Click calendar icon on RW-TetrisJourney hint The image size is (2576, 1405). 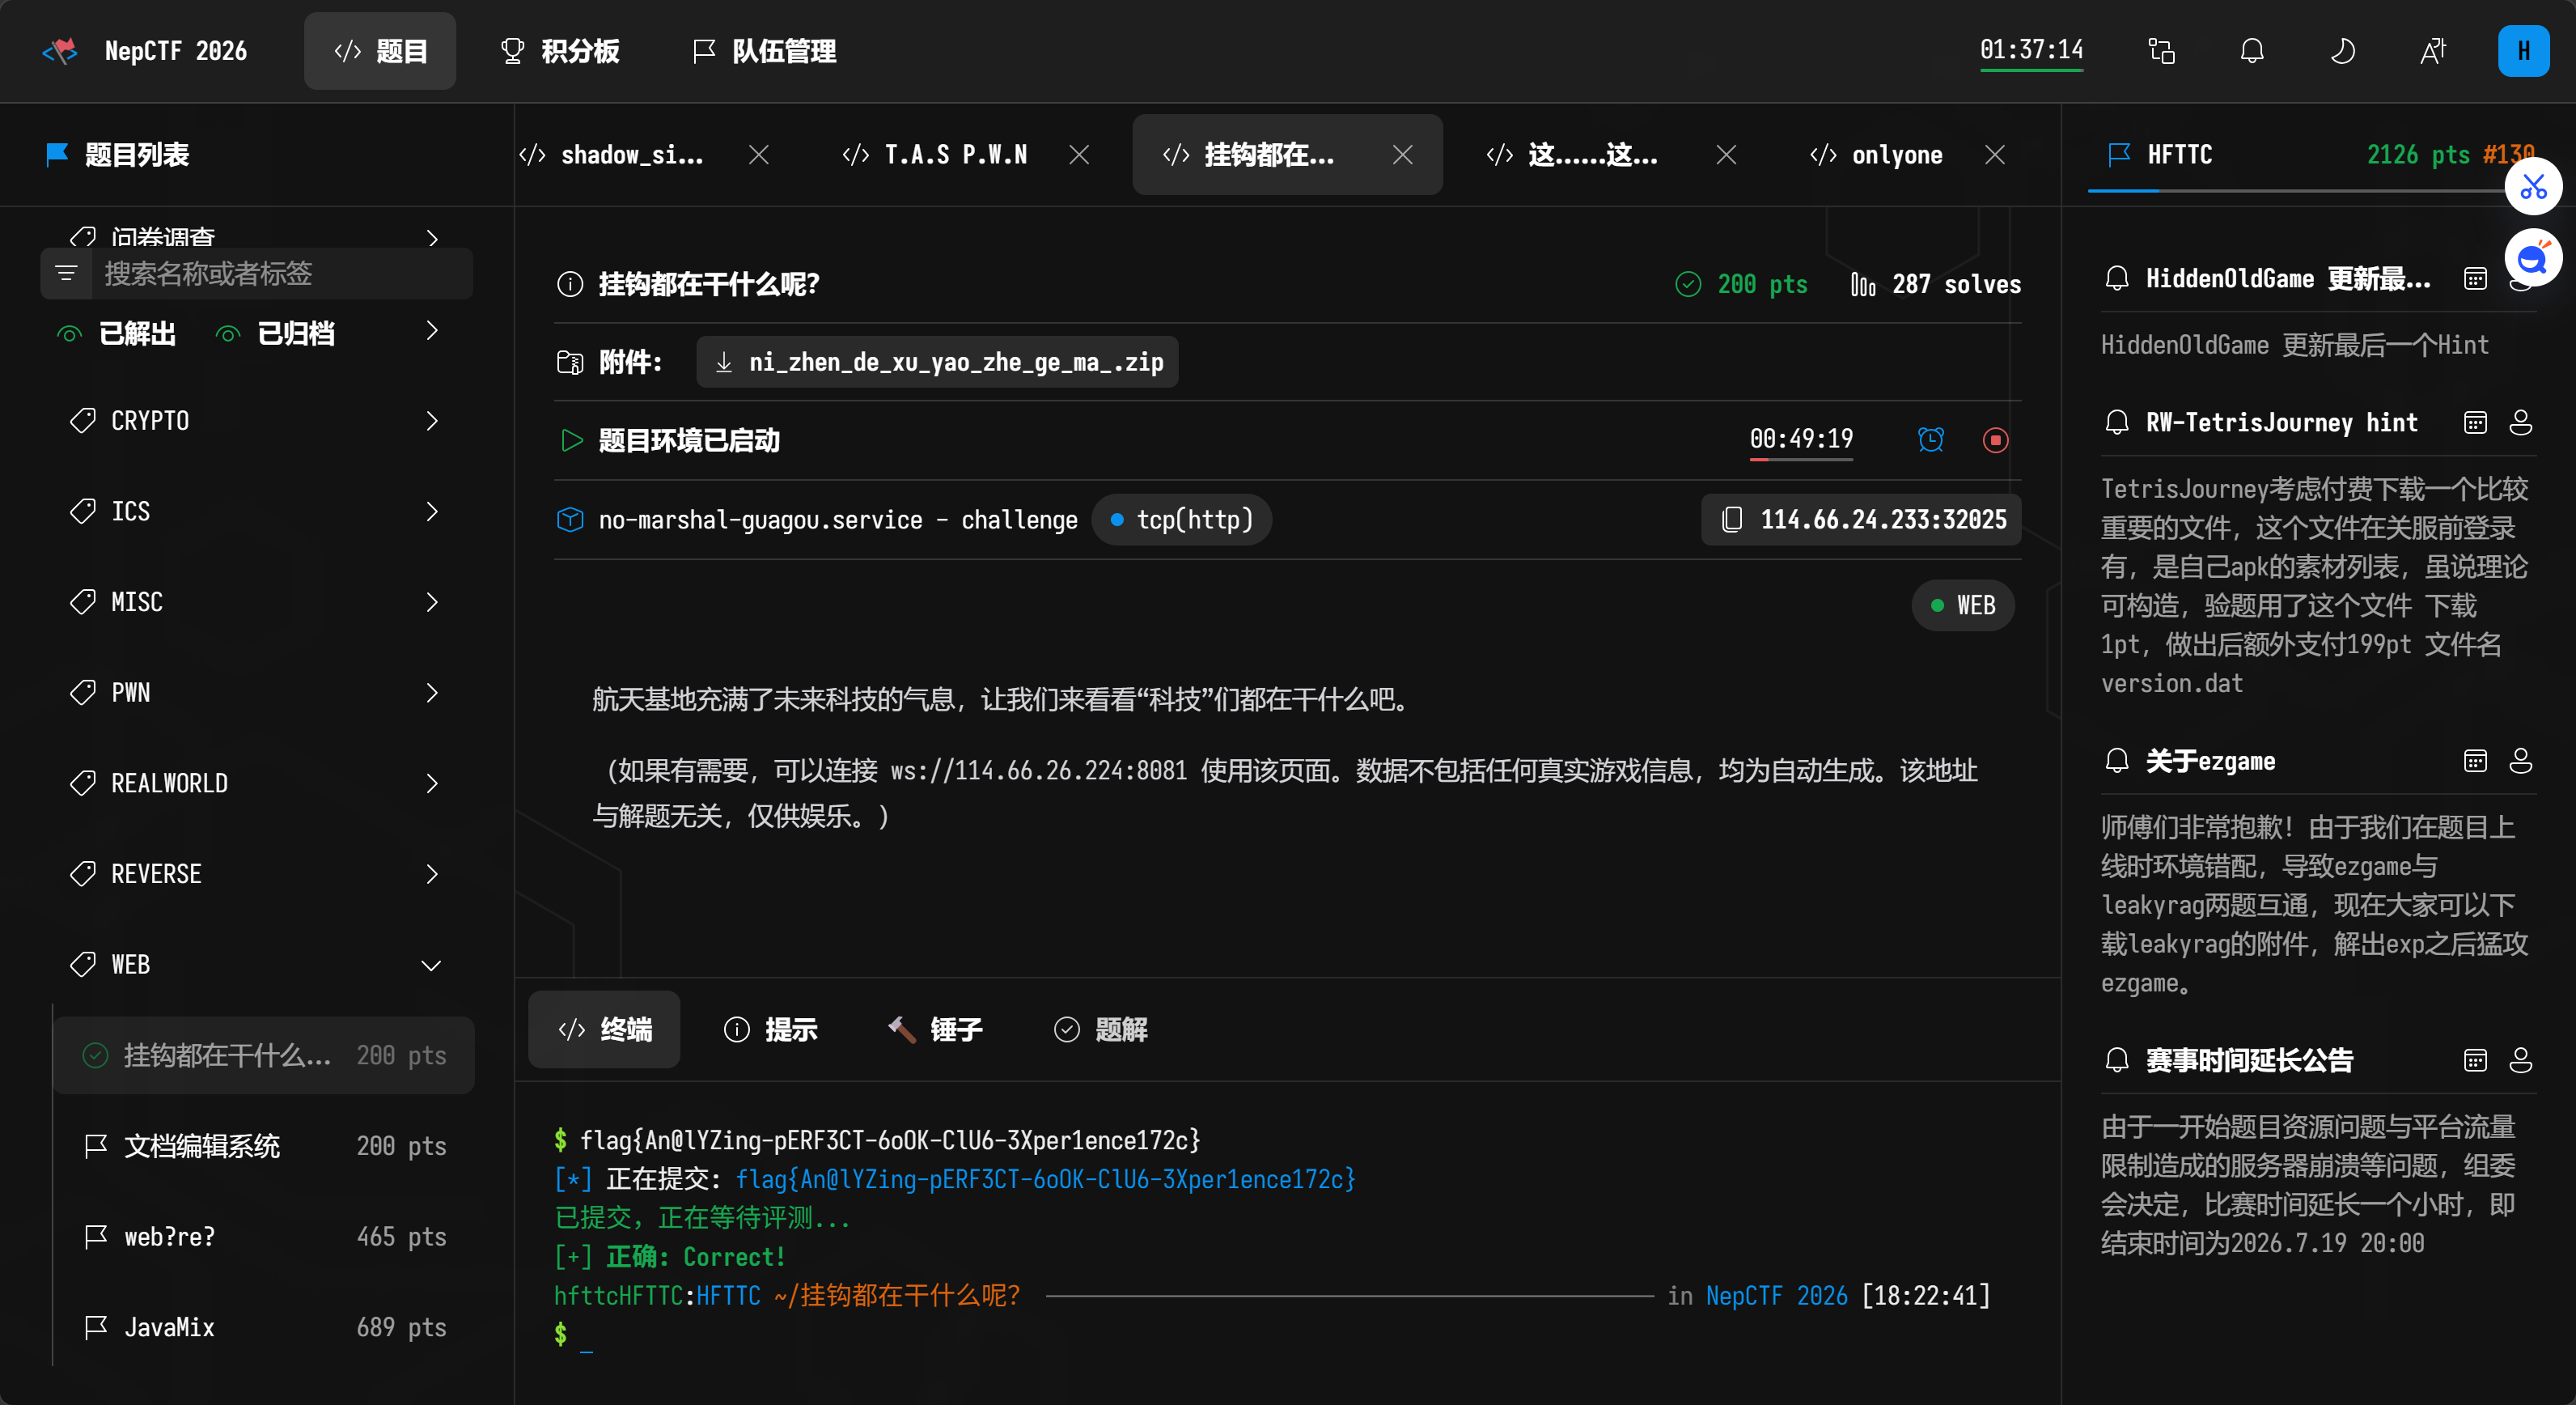(2475, 423)
